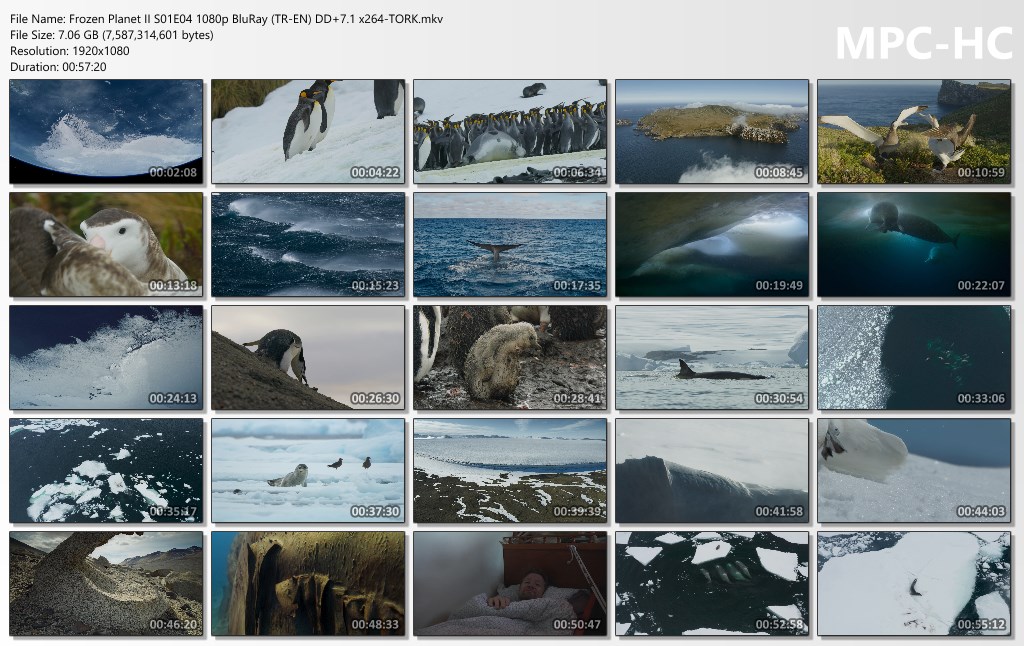Viewport: 1024px width, 646px height.
Task: Select the man-in-bed thumbnail at 00:50:47
Action: (510, 583)
